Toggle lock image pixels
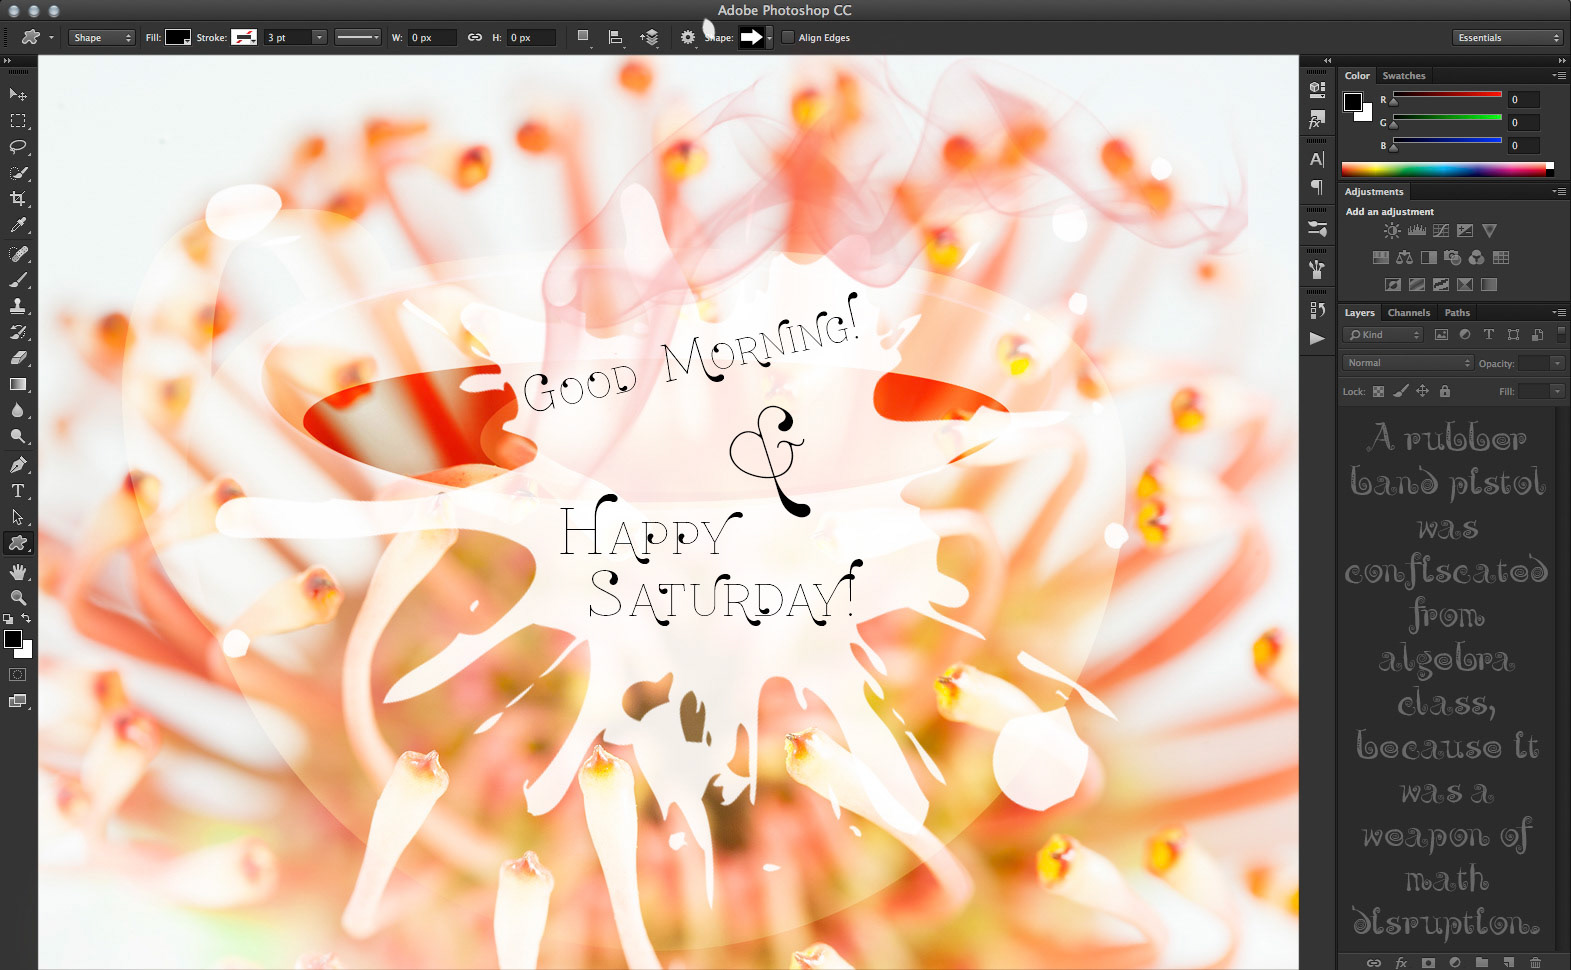The image size is (1571, 970). (1401, 391)
